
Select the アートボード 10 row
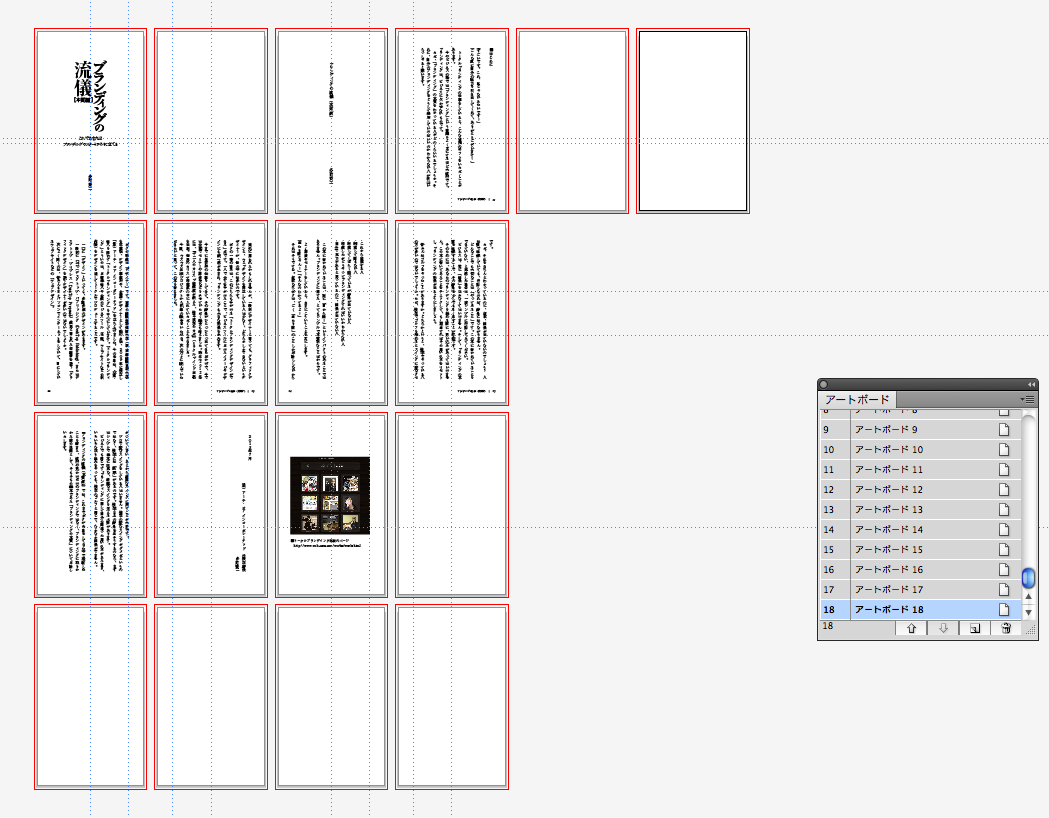click(921, 449)
